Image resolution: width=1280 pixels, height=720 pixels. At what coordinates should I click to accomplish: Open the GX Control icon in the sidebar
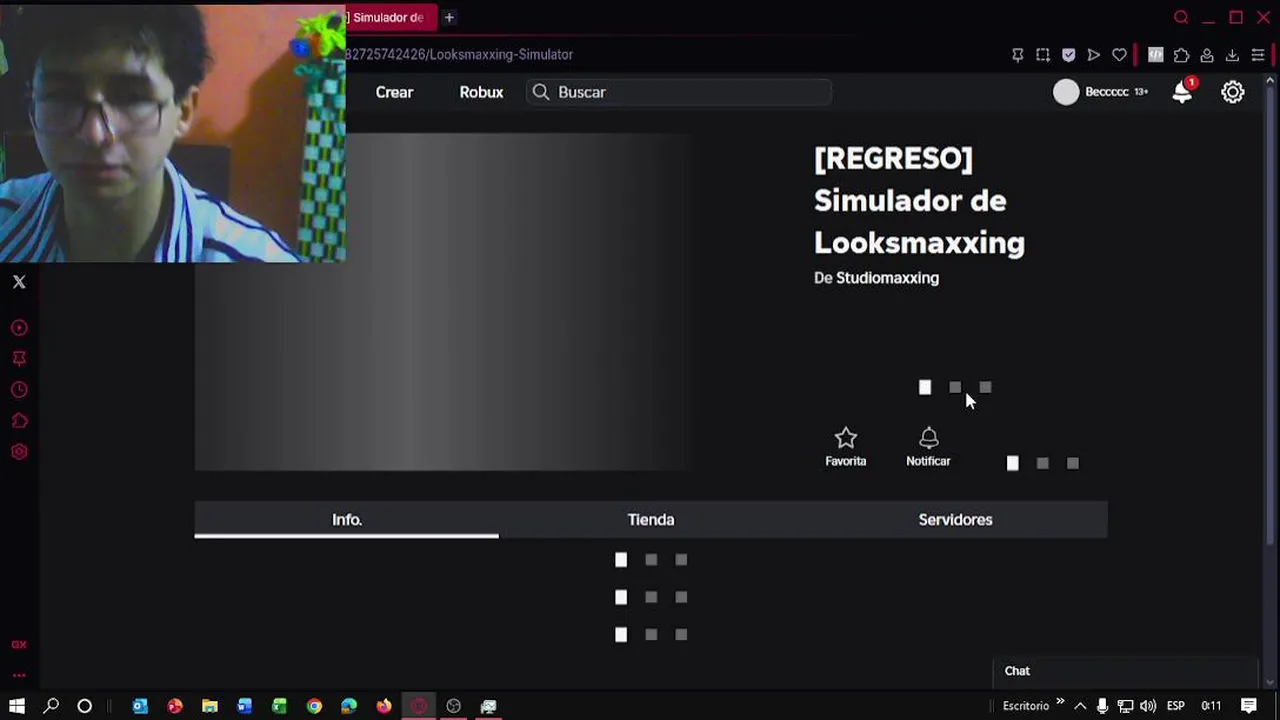19,645
